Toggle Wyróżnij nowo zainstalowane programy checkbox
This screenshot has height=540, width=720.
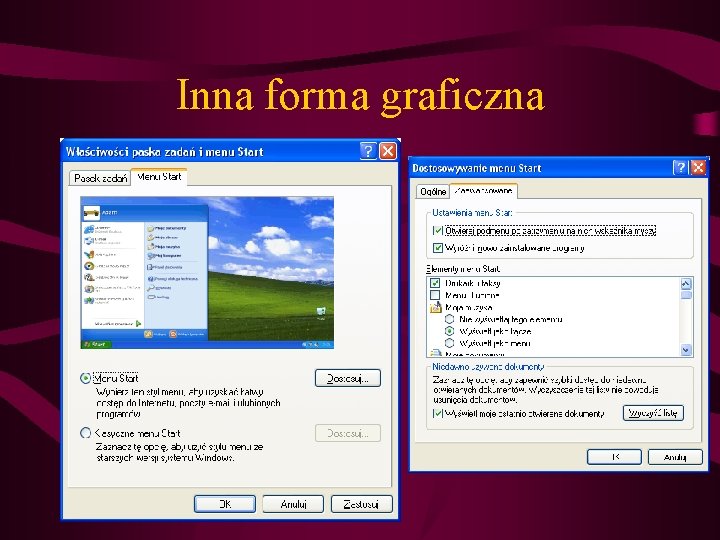pos(438,248)
